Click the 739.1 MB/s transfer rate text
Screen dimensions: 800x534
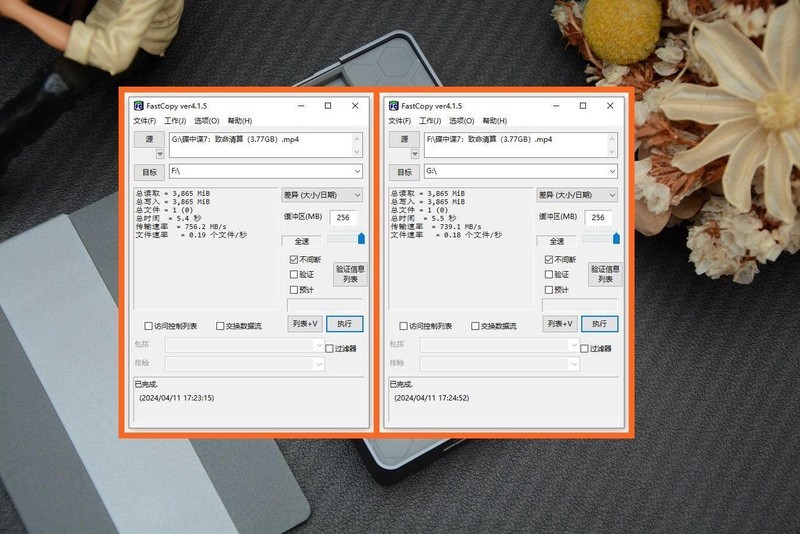(x=461, y=226)
